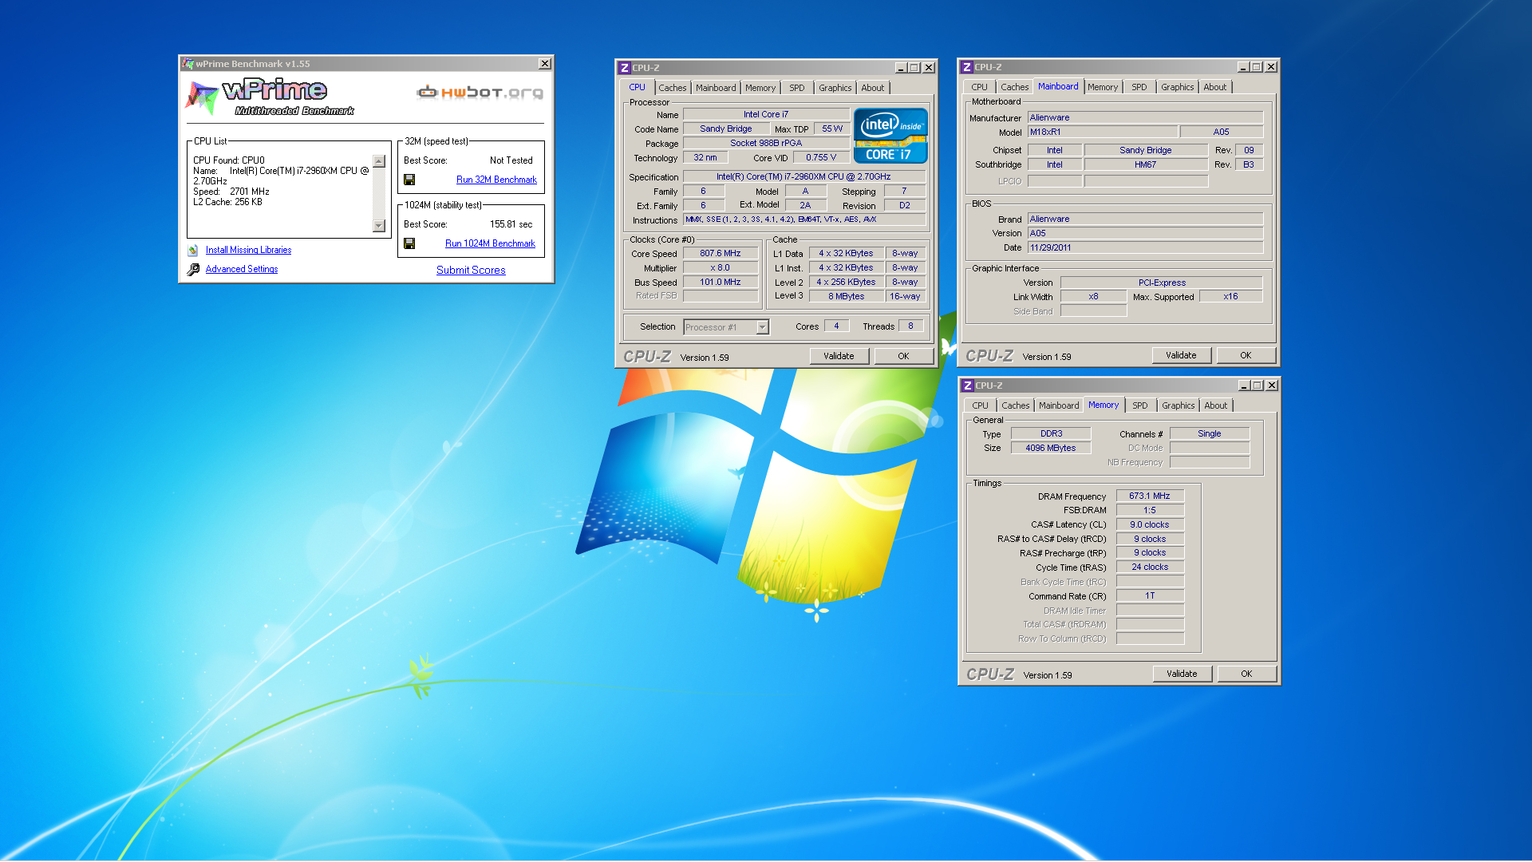The image size is (1532, 862).
Task: Open the Processor #1 selection dropdown
Action: click(x=762, y=327)
